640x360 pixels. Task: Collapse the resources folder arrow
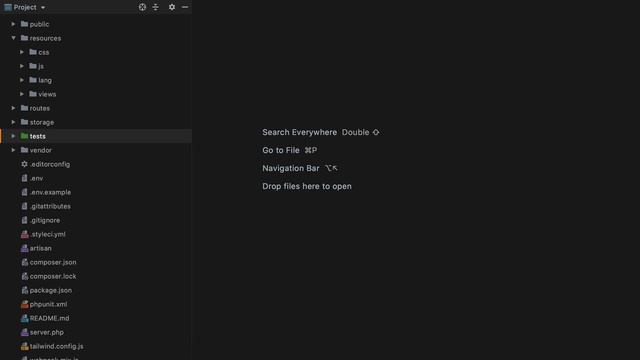(13, 38)
